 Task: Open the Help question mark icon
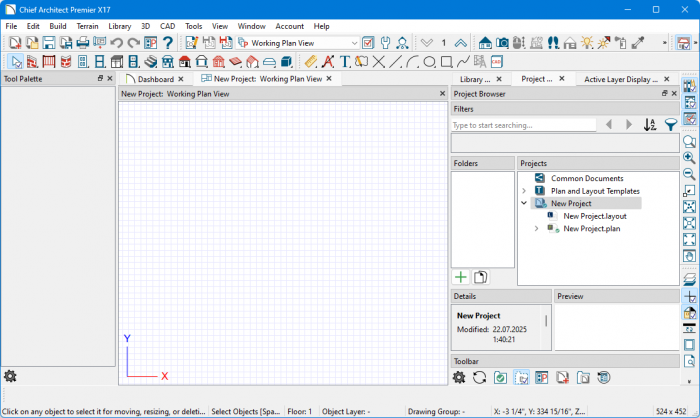[168, 43]
